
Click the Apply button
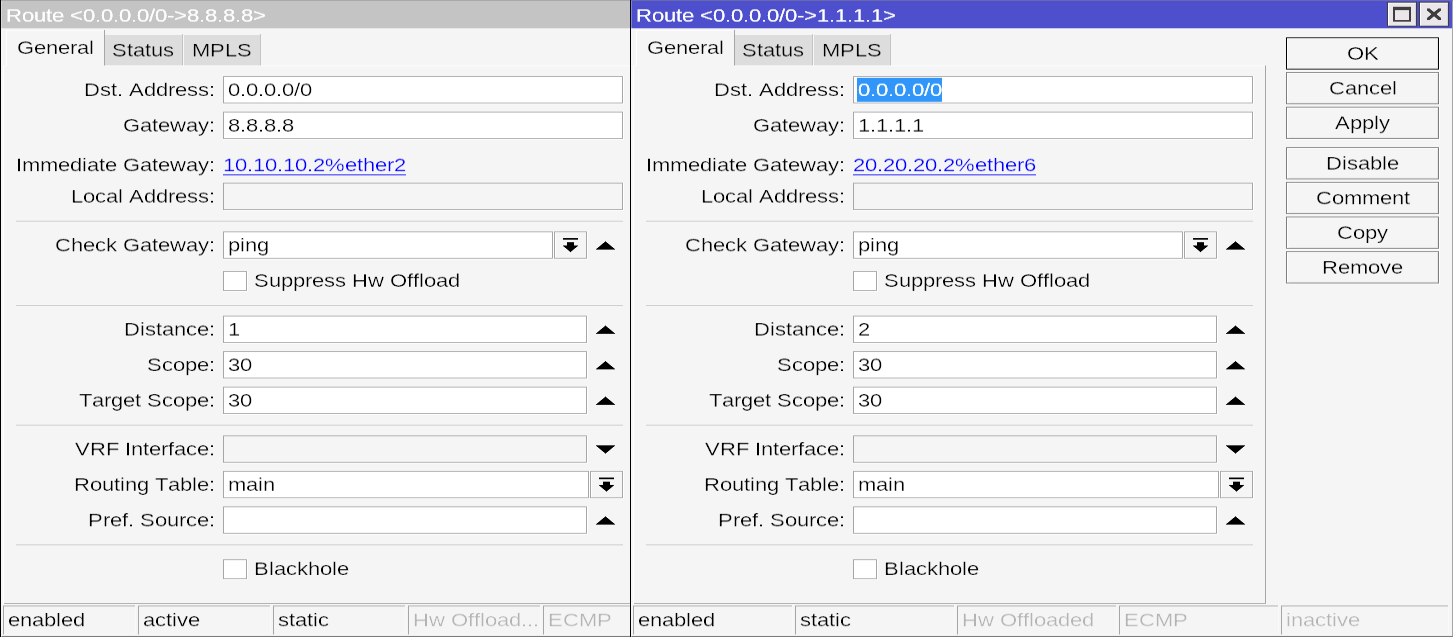tap(1362, 123)
